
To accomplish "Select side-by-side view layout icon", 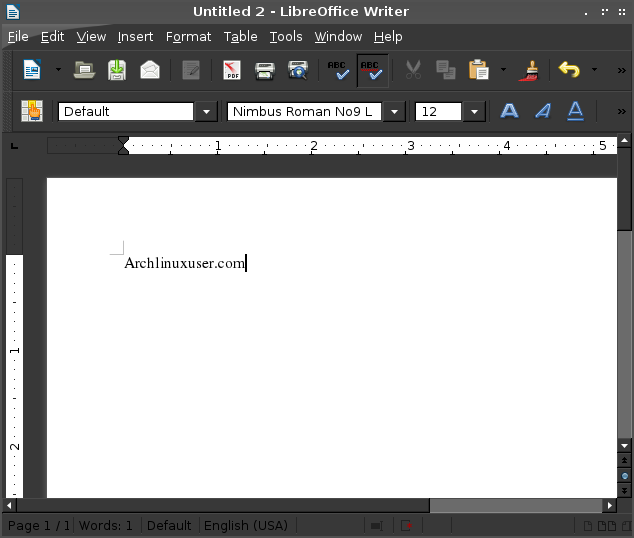I will tap(607, 526).
